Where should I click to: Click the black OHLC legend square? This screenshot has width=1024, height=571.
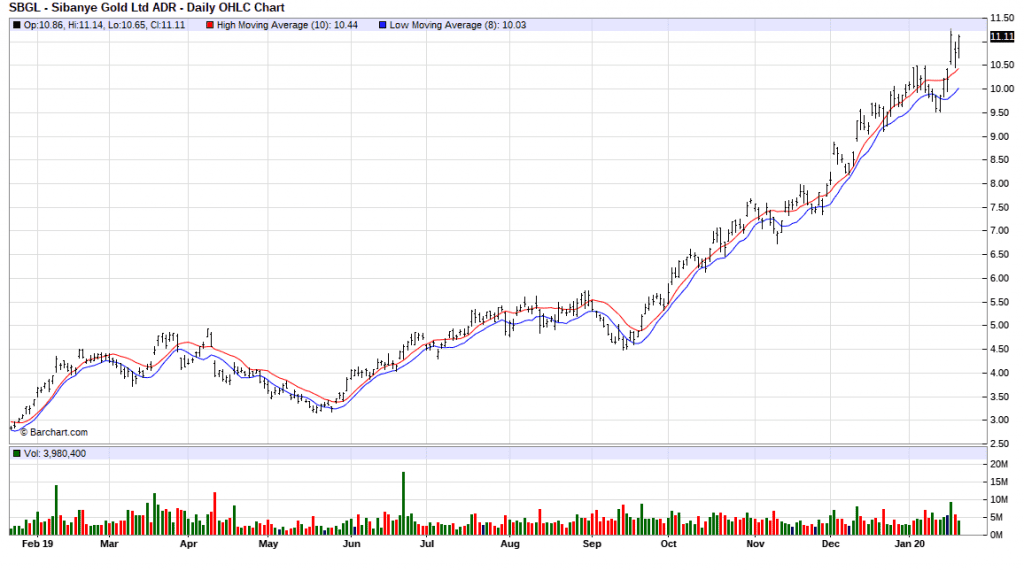click(x=15, y=24)
